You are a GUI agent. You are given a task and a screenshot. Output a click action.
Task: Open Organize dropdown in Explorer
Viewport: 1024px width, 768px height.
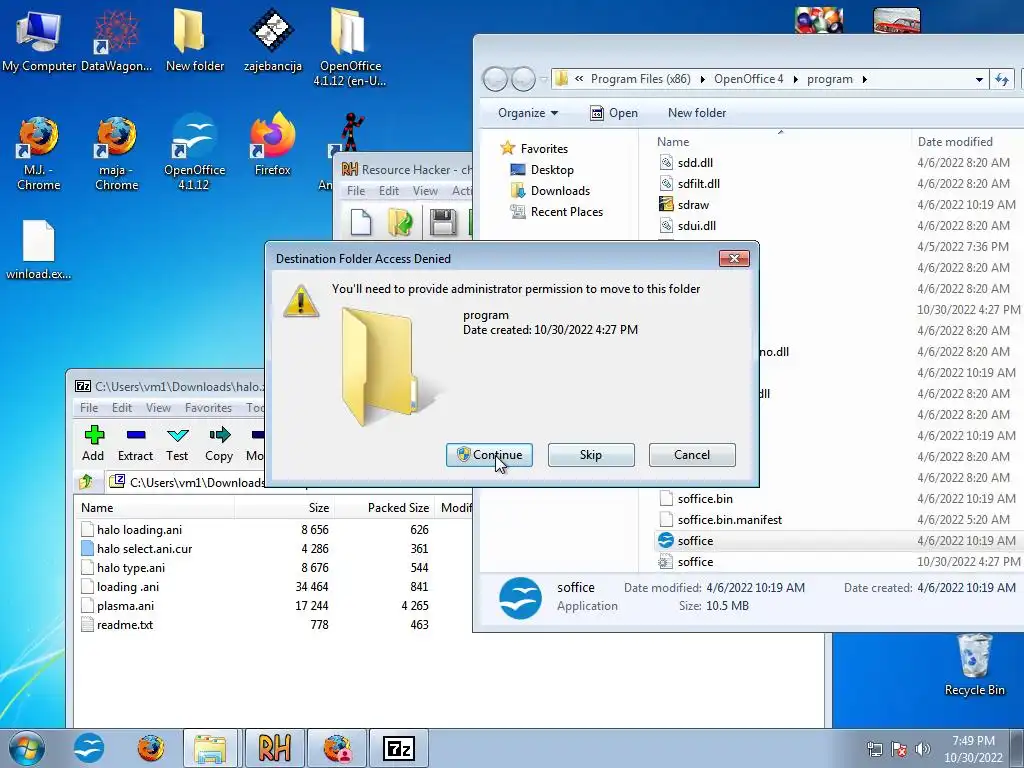pos(528,113)
